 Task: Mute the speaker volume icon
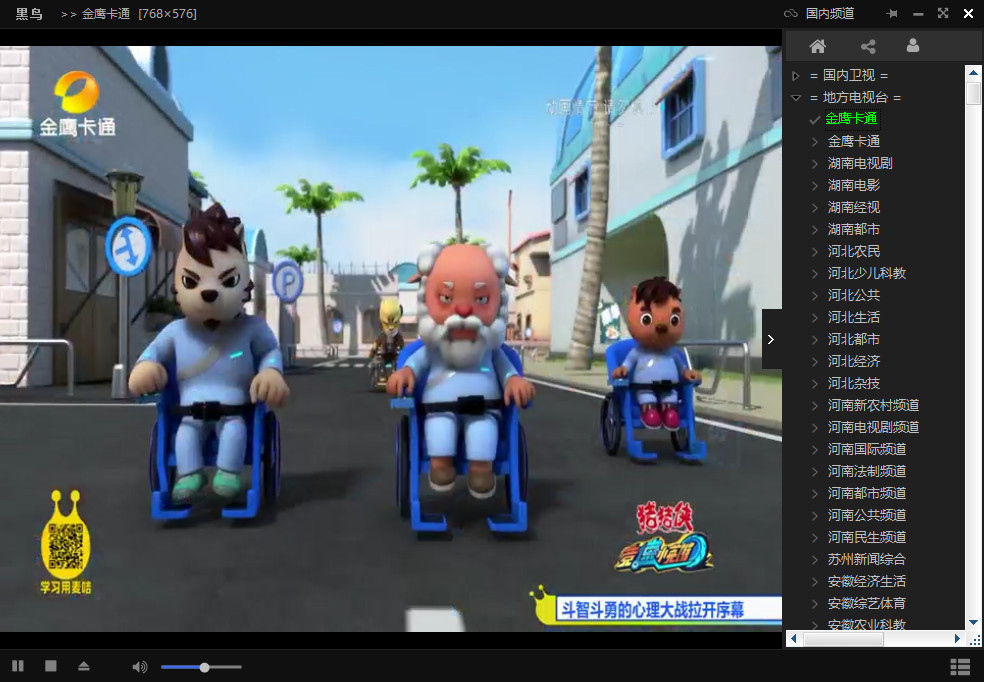(x=140, y=667)
